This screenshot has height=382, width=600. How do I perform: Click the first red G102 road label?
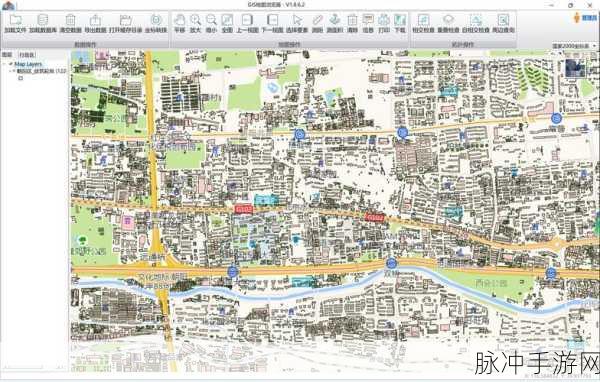[244, 209]
